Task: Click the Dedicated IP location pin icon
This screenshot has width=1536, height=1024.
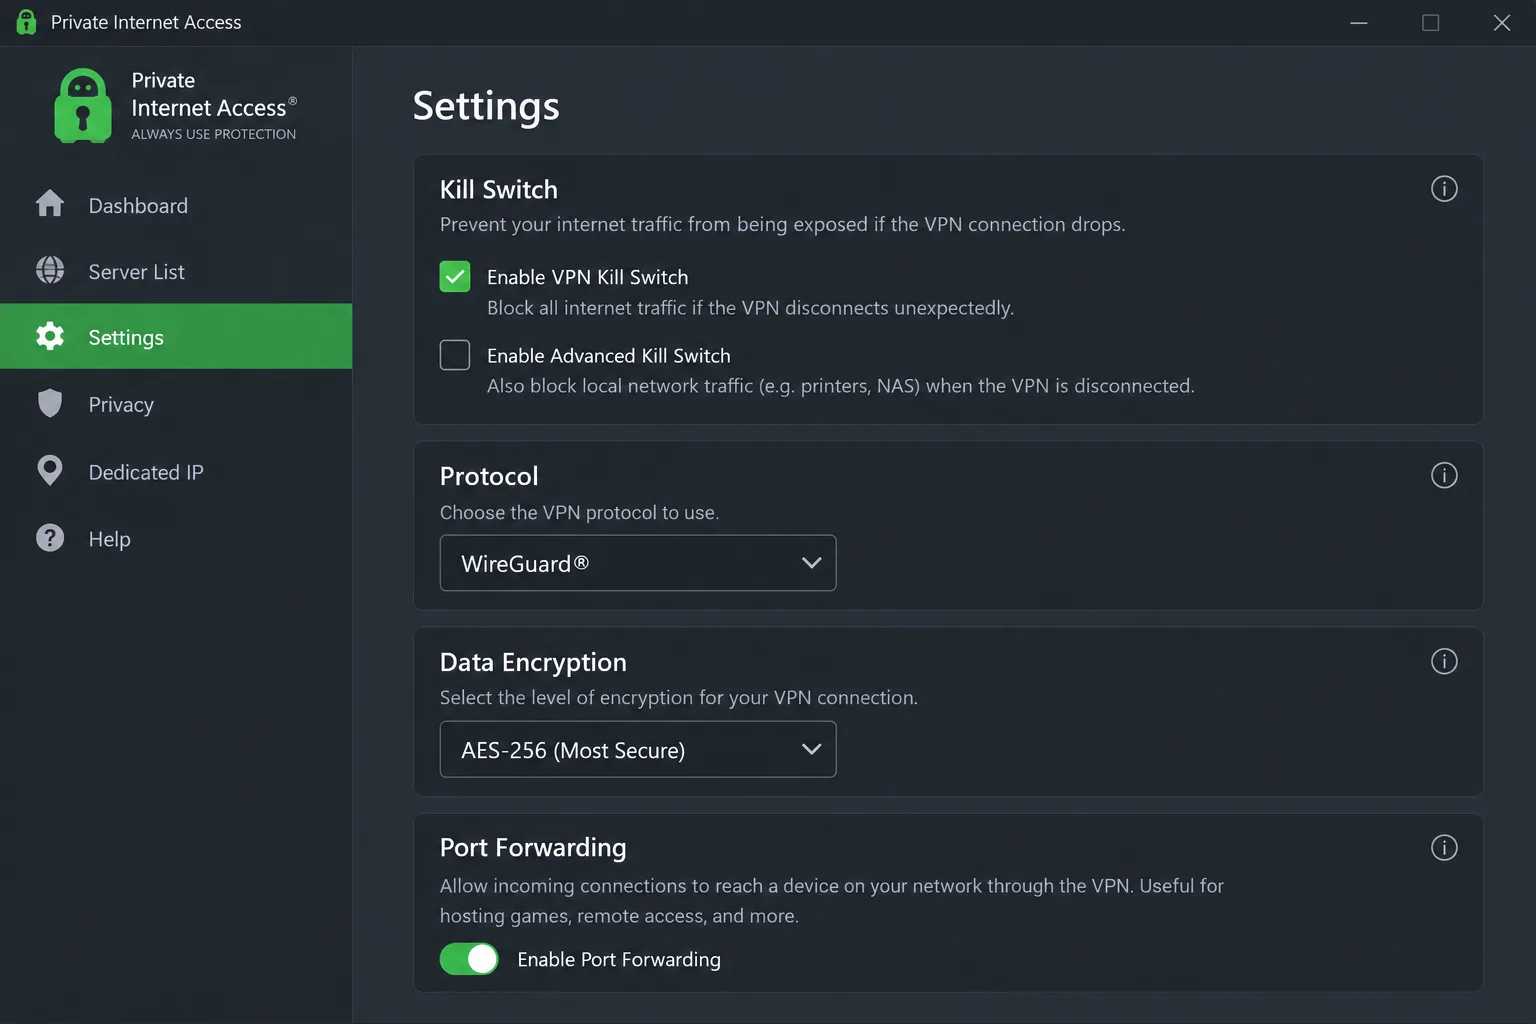Action: click(50, 471)
